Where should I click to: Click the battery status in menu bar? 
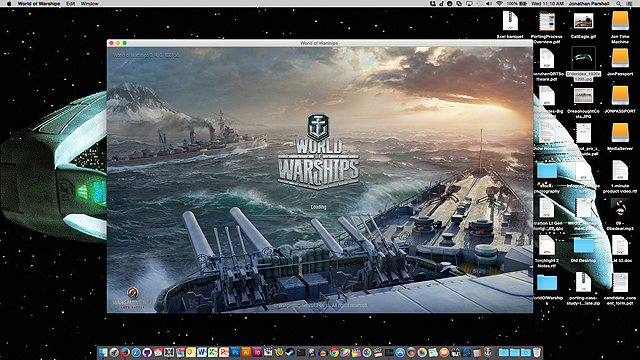[x=517, y=3]
